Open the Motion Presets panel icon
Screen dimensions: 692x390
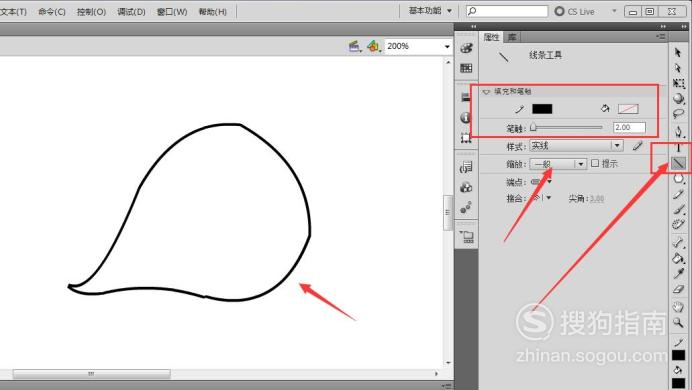click(466, 207)
